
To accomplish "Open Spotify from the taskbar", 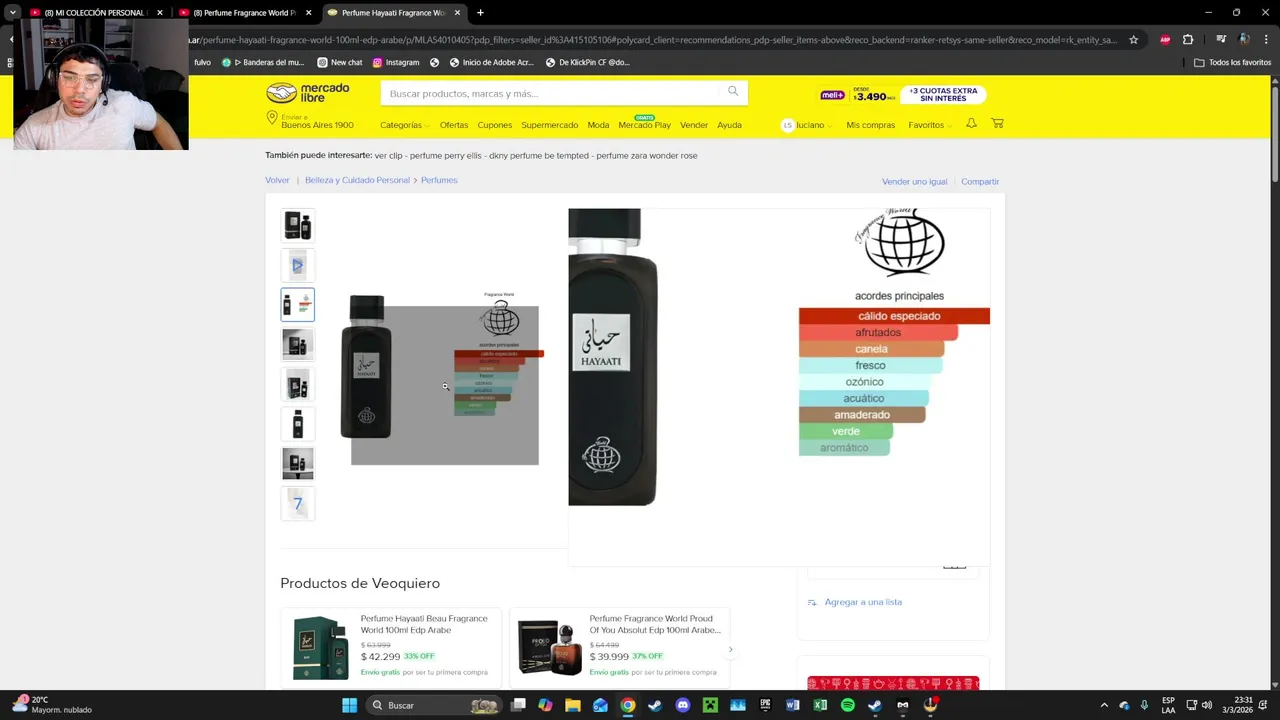I will (848, 705).
